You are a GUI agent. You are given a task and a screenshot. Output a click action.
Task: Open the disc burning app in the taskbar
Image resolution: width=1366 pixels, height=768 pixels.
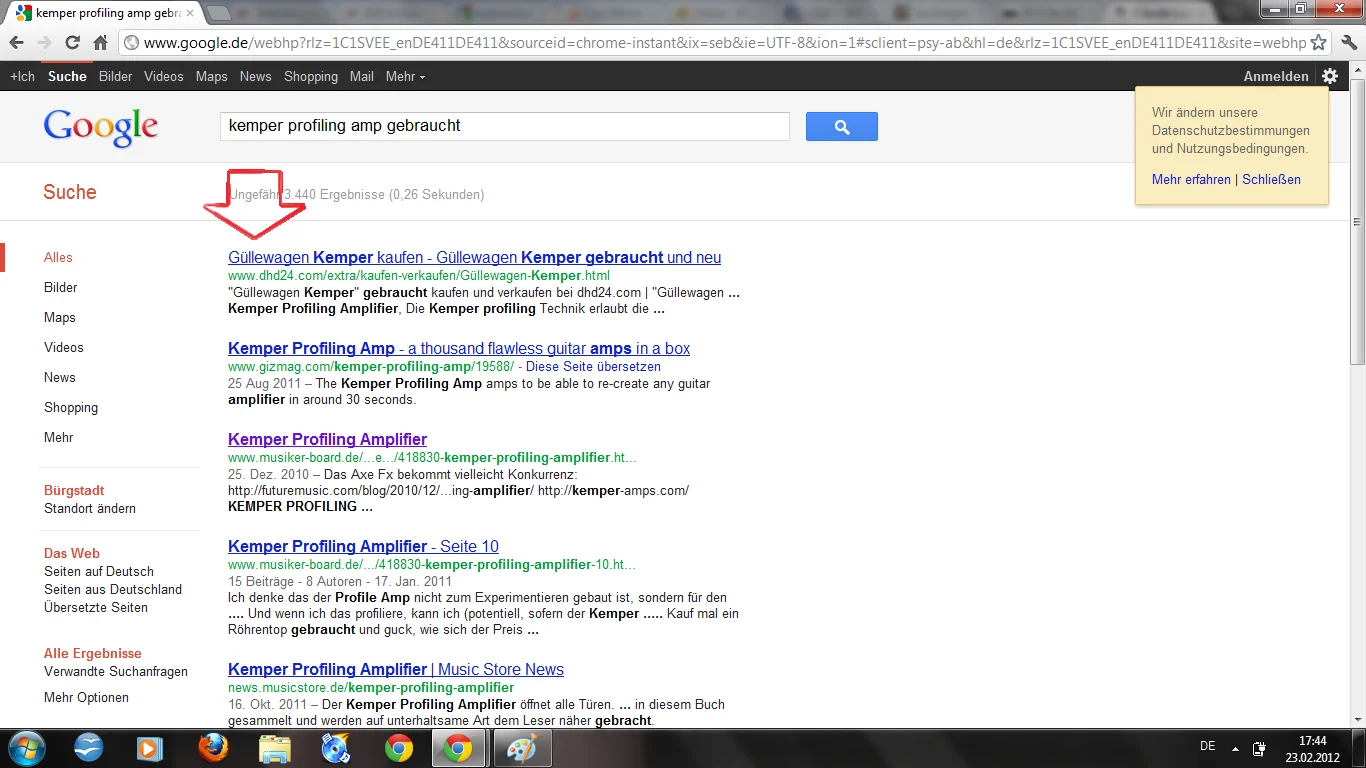click(335, 748)
